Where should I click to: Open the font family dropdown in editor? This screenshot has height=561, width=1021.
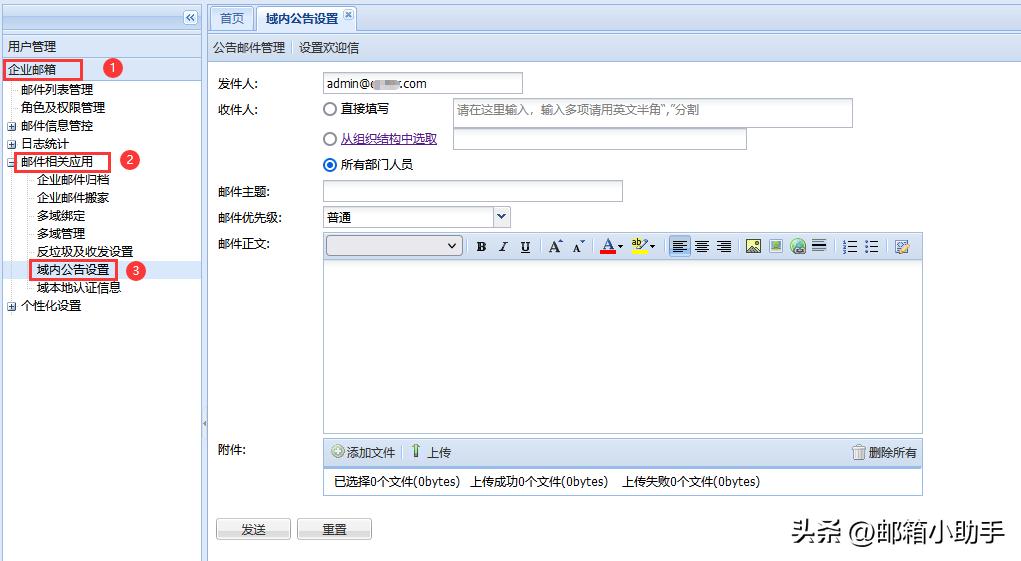point(394,246)
